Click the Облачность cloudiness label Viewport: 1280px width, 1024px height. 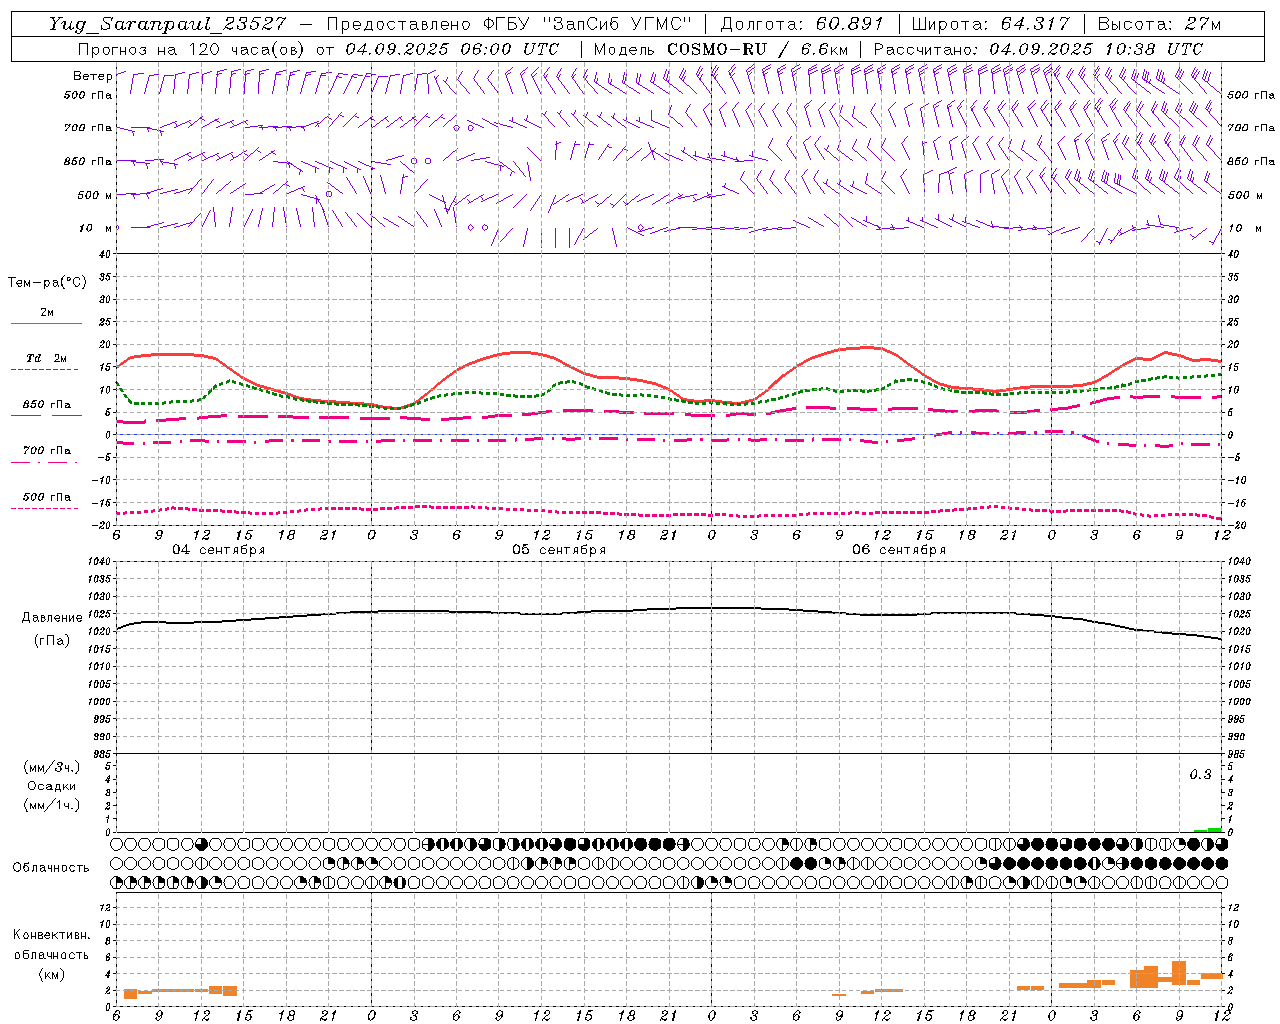tap(51, 867)
